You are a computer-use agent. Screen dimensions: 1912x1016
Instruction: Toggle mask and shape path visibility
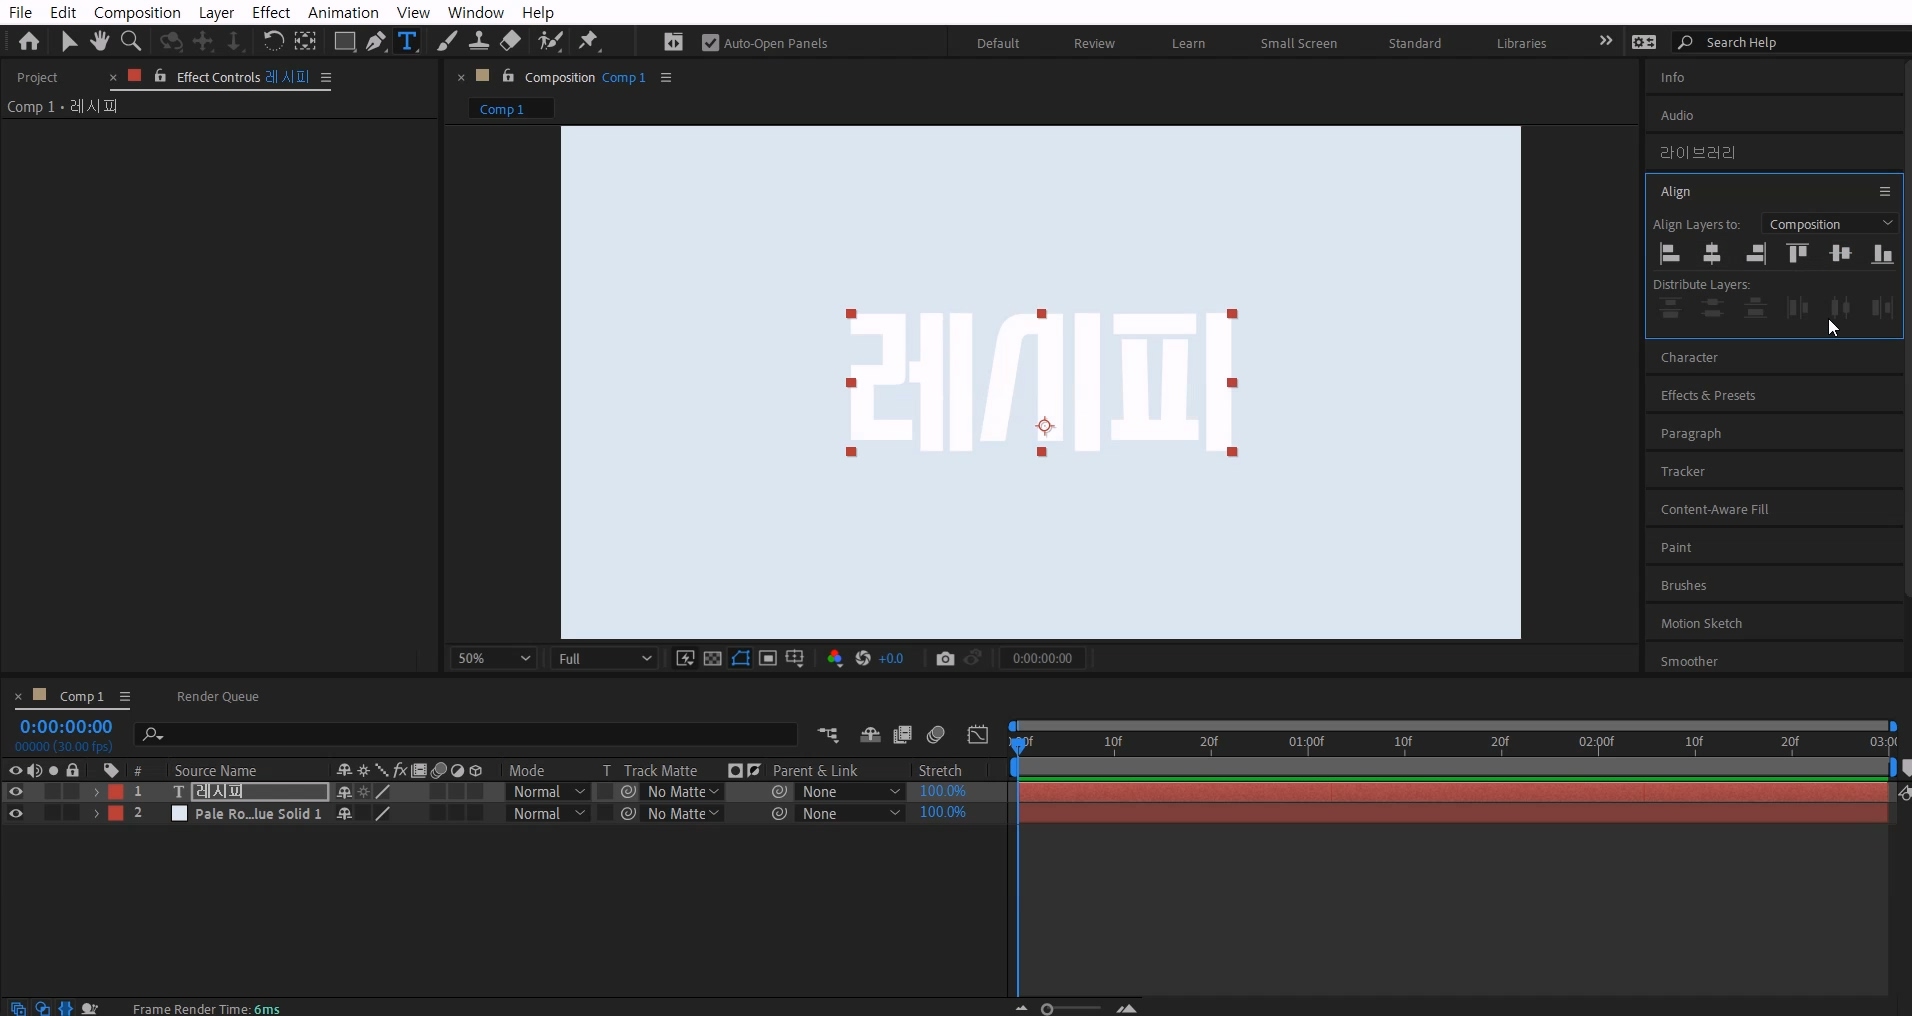click(741, 659)
